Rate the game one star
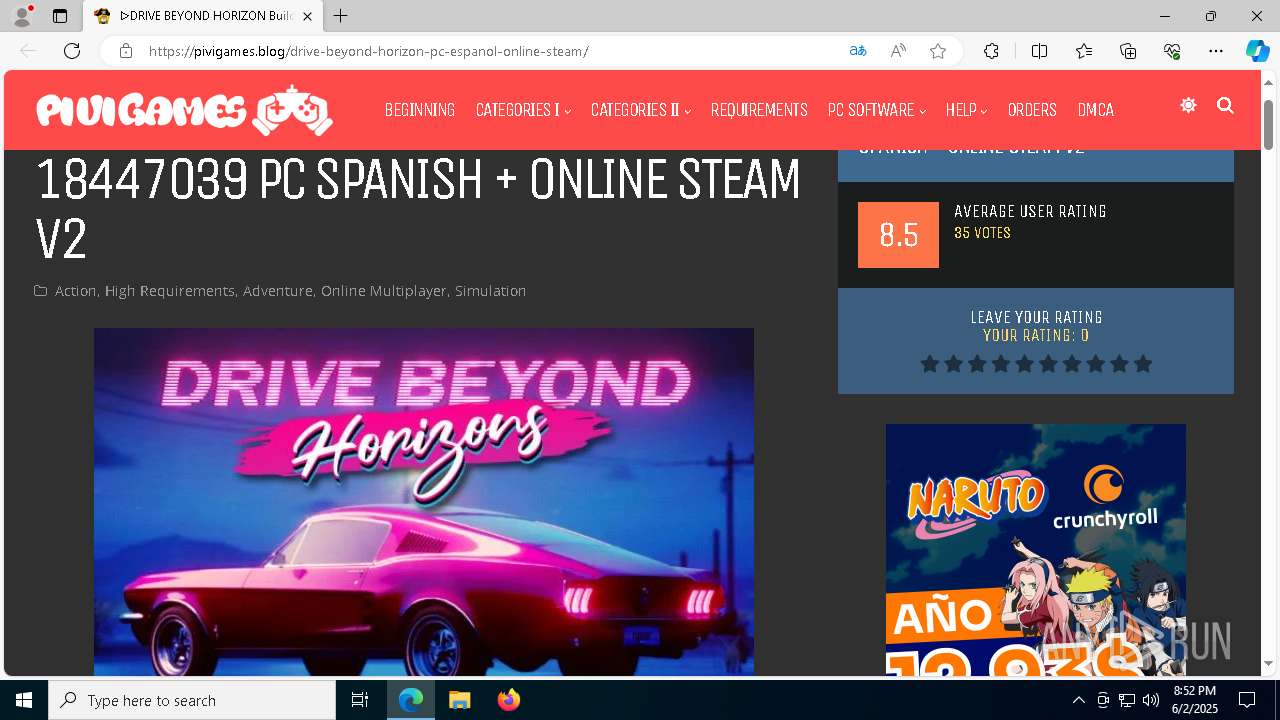Screen dimensions: 1280x720 pyautogui.click(x=930, y=364)
